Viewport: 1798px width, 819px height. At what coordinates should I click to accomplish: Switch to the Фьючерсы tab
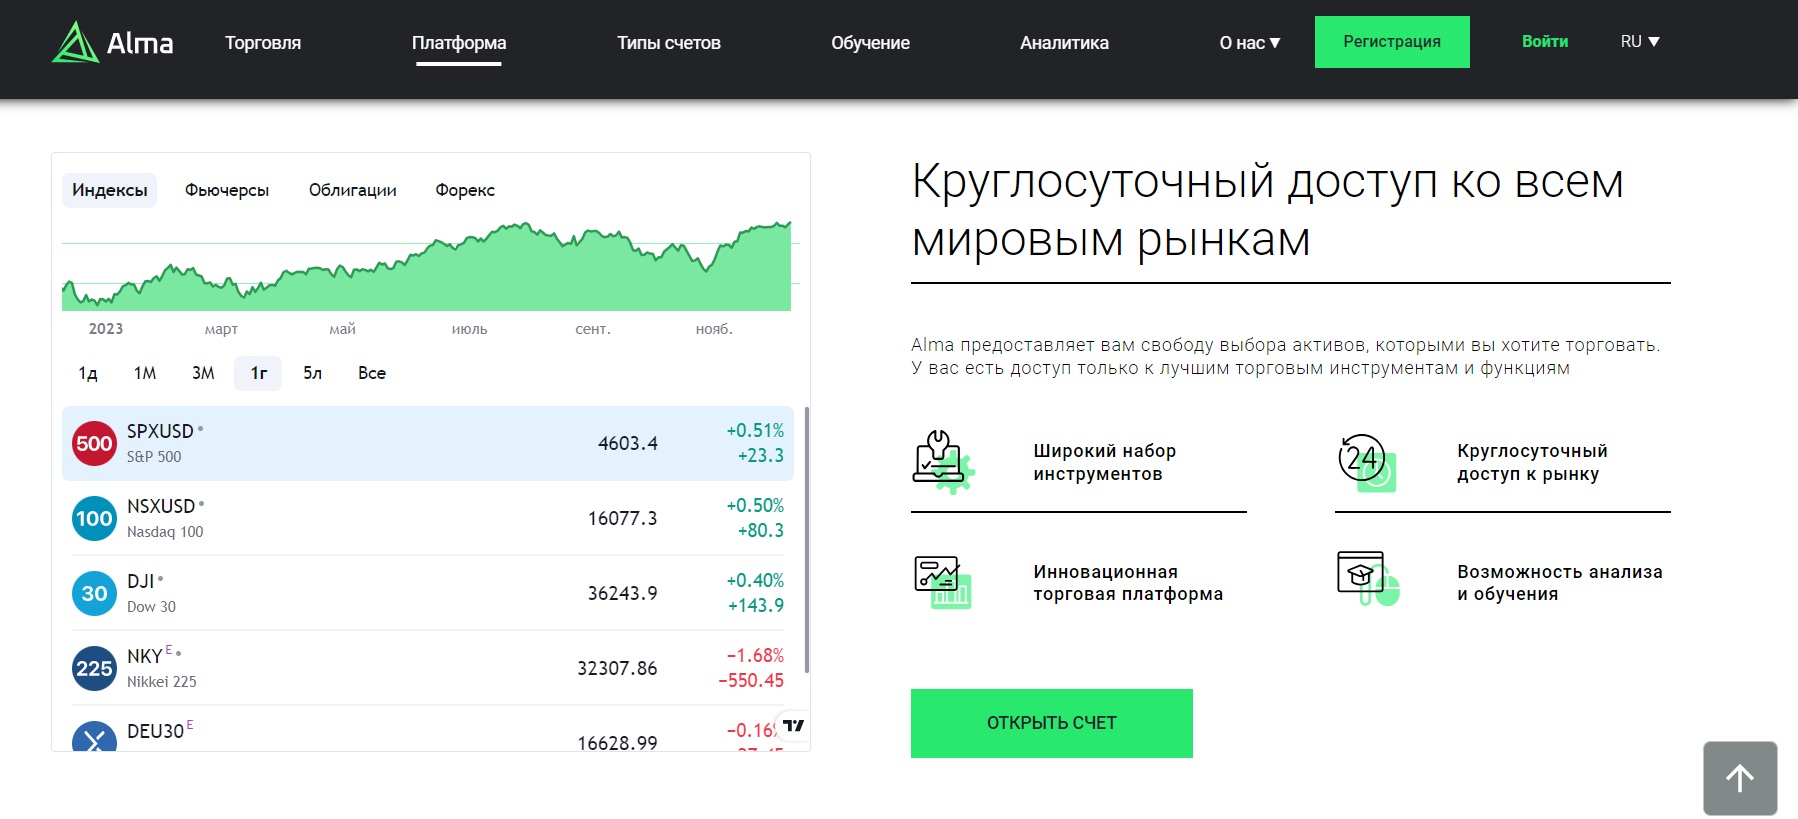pyautogui.click(x=227, y=190)
